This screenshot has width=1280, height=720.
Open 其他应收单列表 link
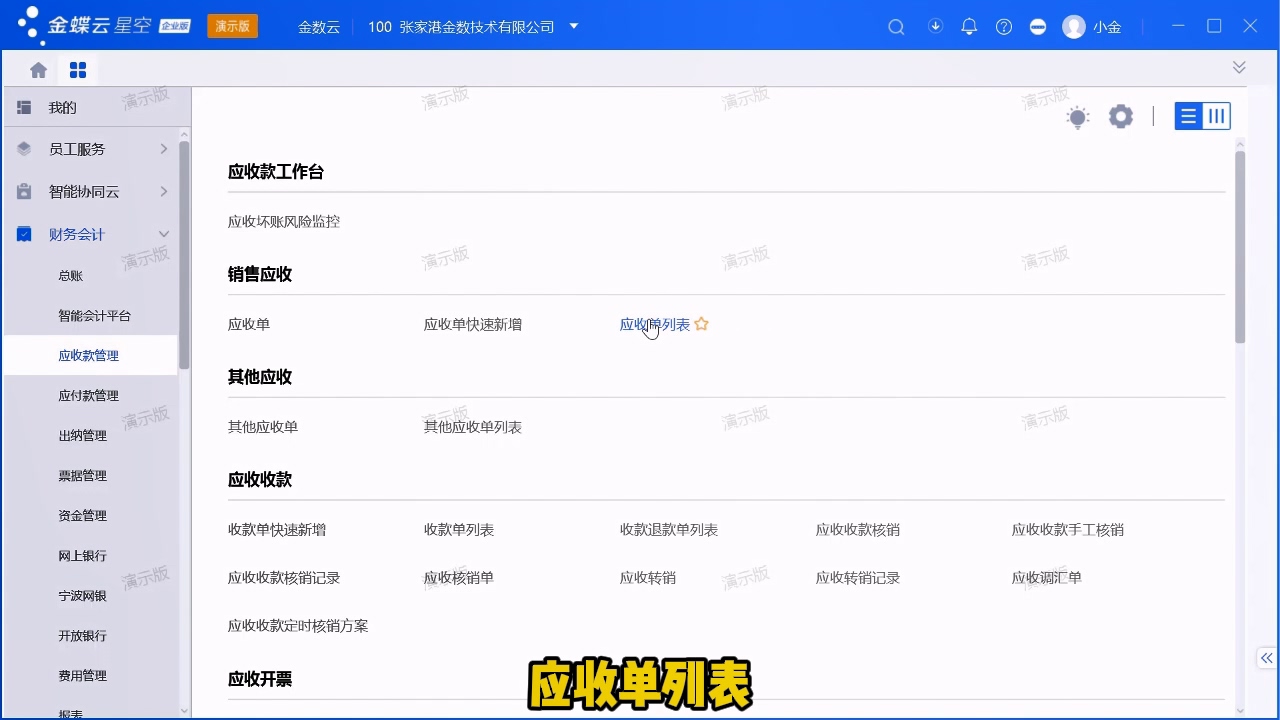click(473, 427)
